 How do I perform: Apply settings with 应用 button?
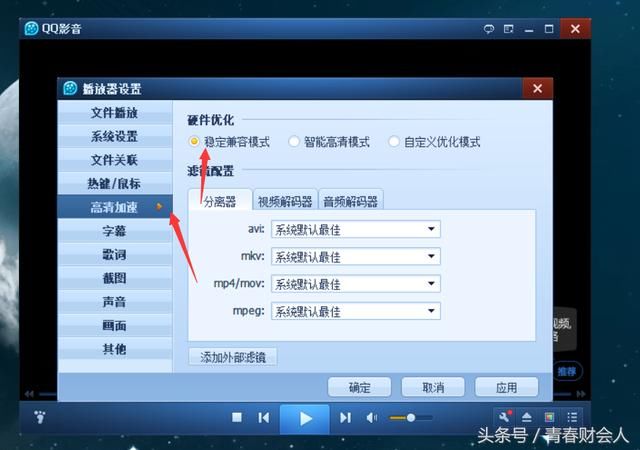[506, 387]
